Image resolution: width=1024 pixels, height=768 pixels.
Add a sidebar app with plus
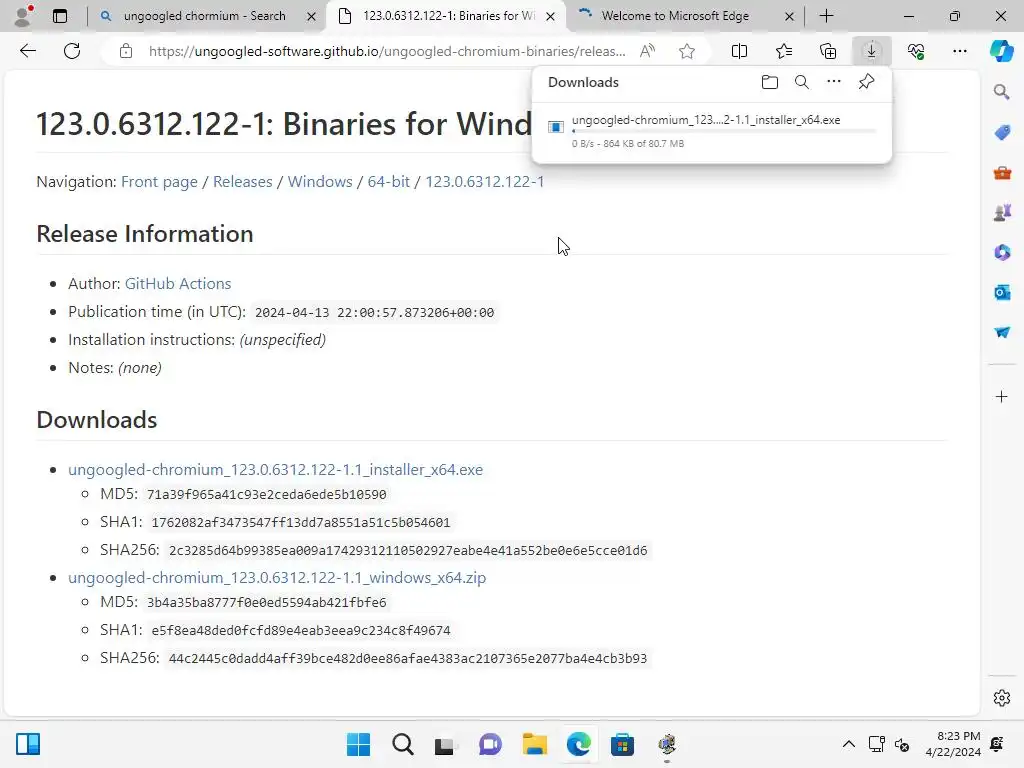tap(1002, 396)
